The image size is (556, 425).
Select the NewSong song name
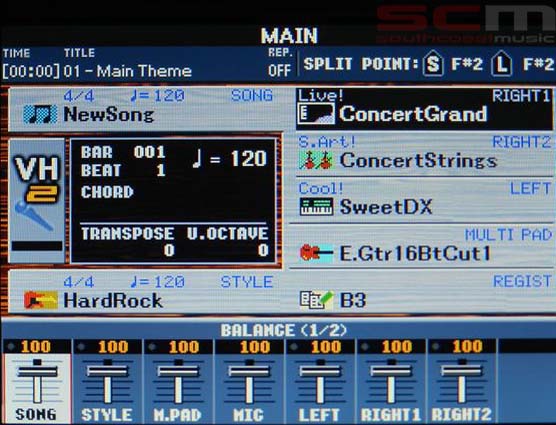point(109,114)
